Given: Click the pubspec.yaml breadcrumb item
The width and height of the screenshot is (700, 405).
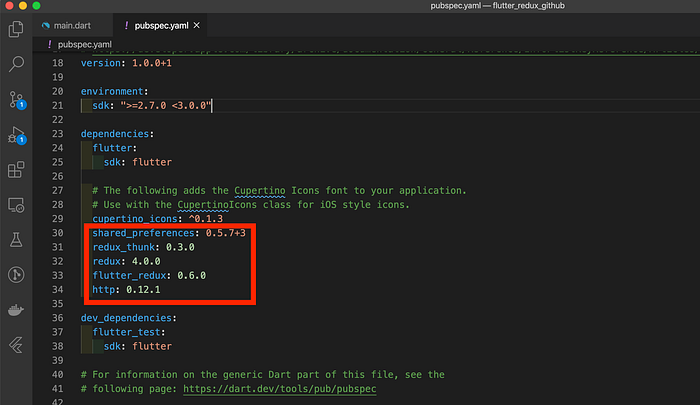Looking at the screenshot, I should coord(84,44).
